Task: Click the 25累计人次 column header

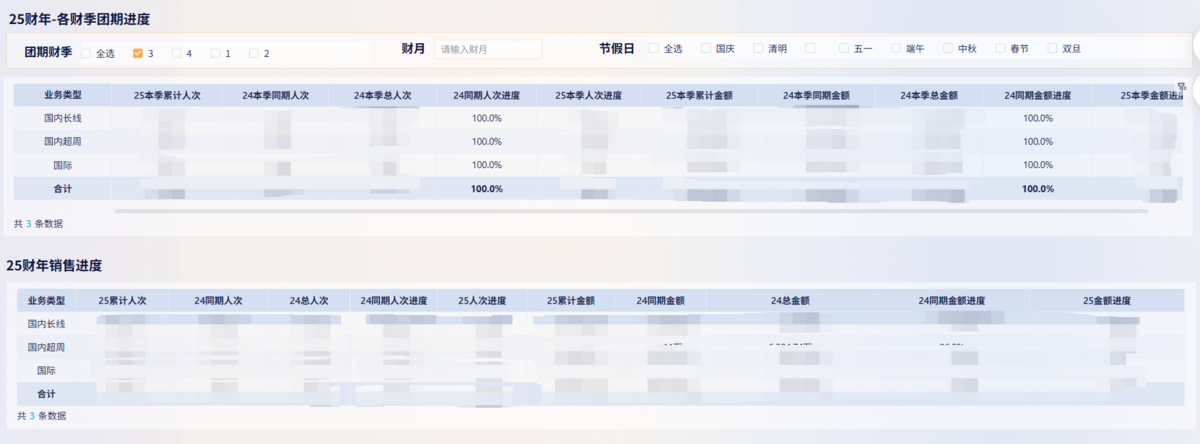Action: (122, 300)
